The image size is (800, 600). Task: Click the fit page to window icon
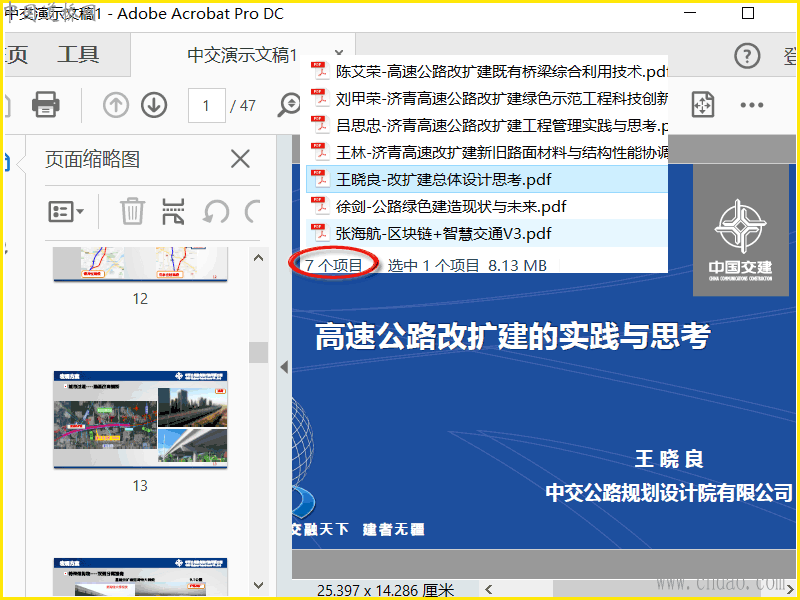703,105
